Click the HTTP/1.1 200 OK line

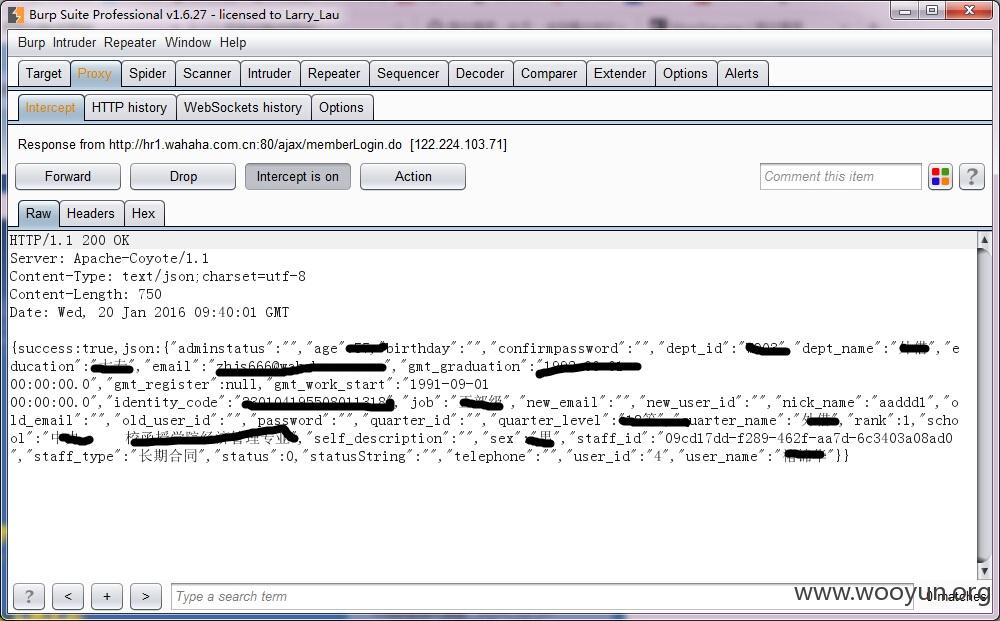coord(70,240)
